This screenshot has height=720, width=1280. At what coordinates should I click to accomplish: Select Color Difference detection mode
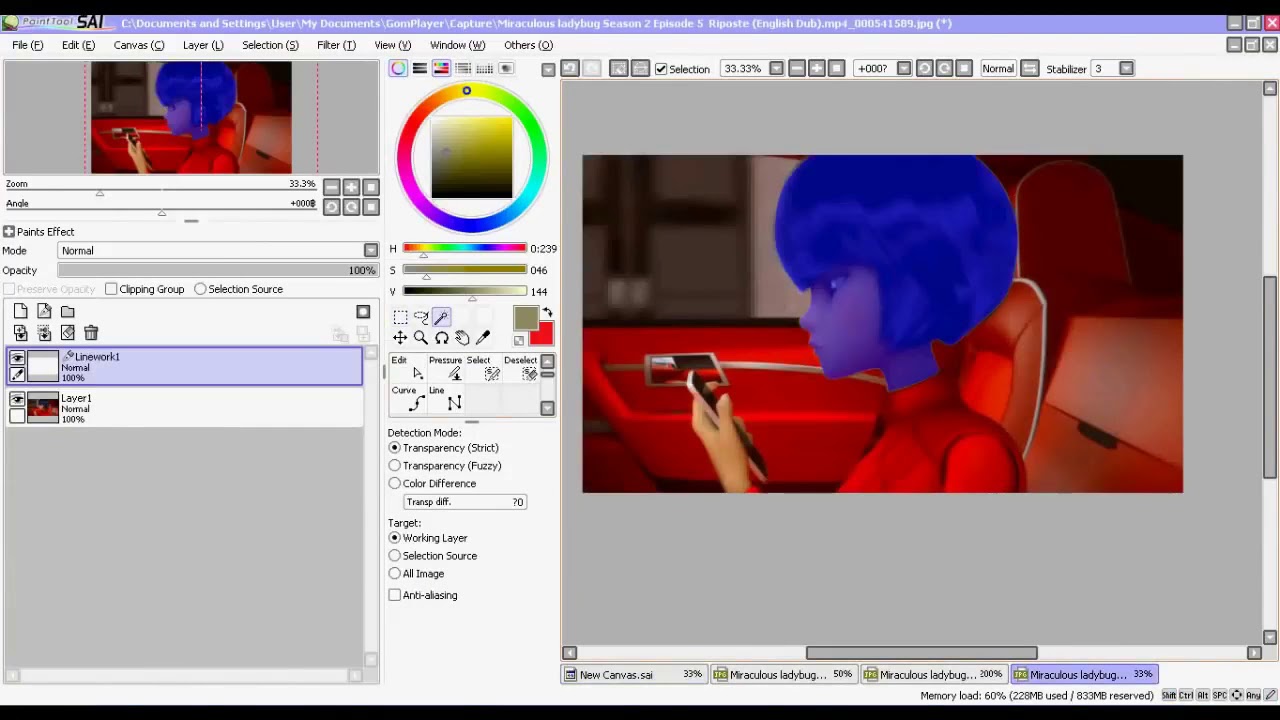point(394,484)
